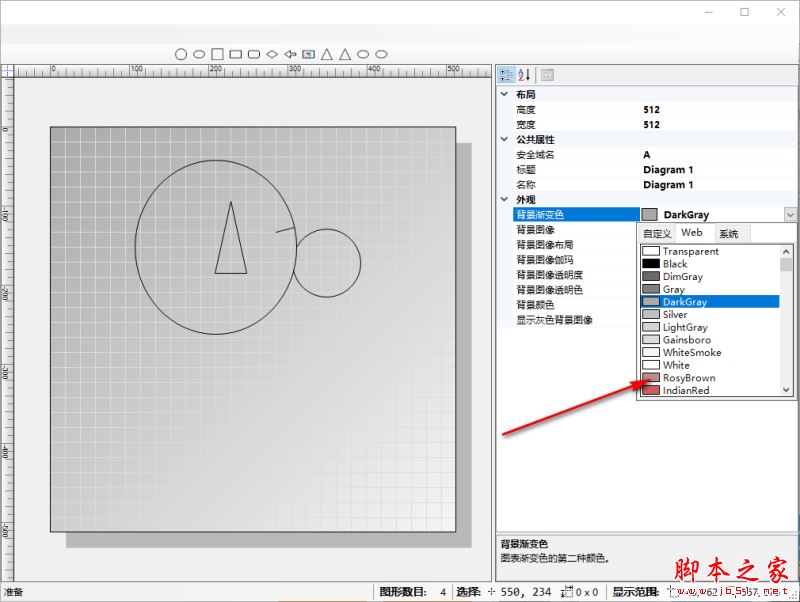This screenshot has height=602, width=800.
Task: Click the color list scroll-down arrow
Action: coord(786,390)
